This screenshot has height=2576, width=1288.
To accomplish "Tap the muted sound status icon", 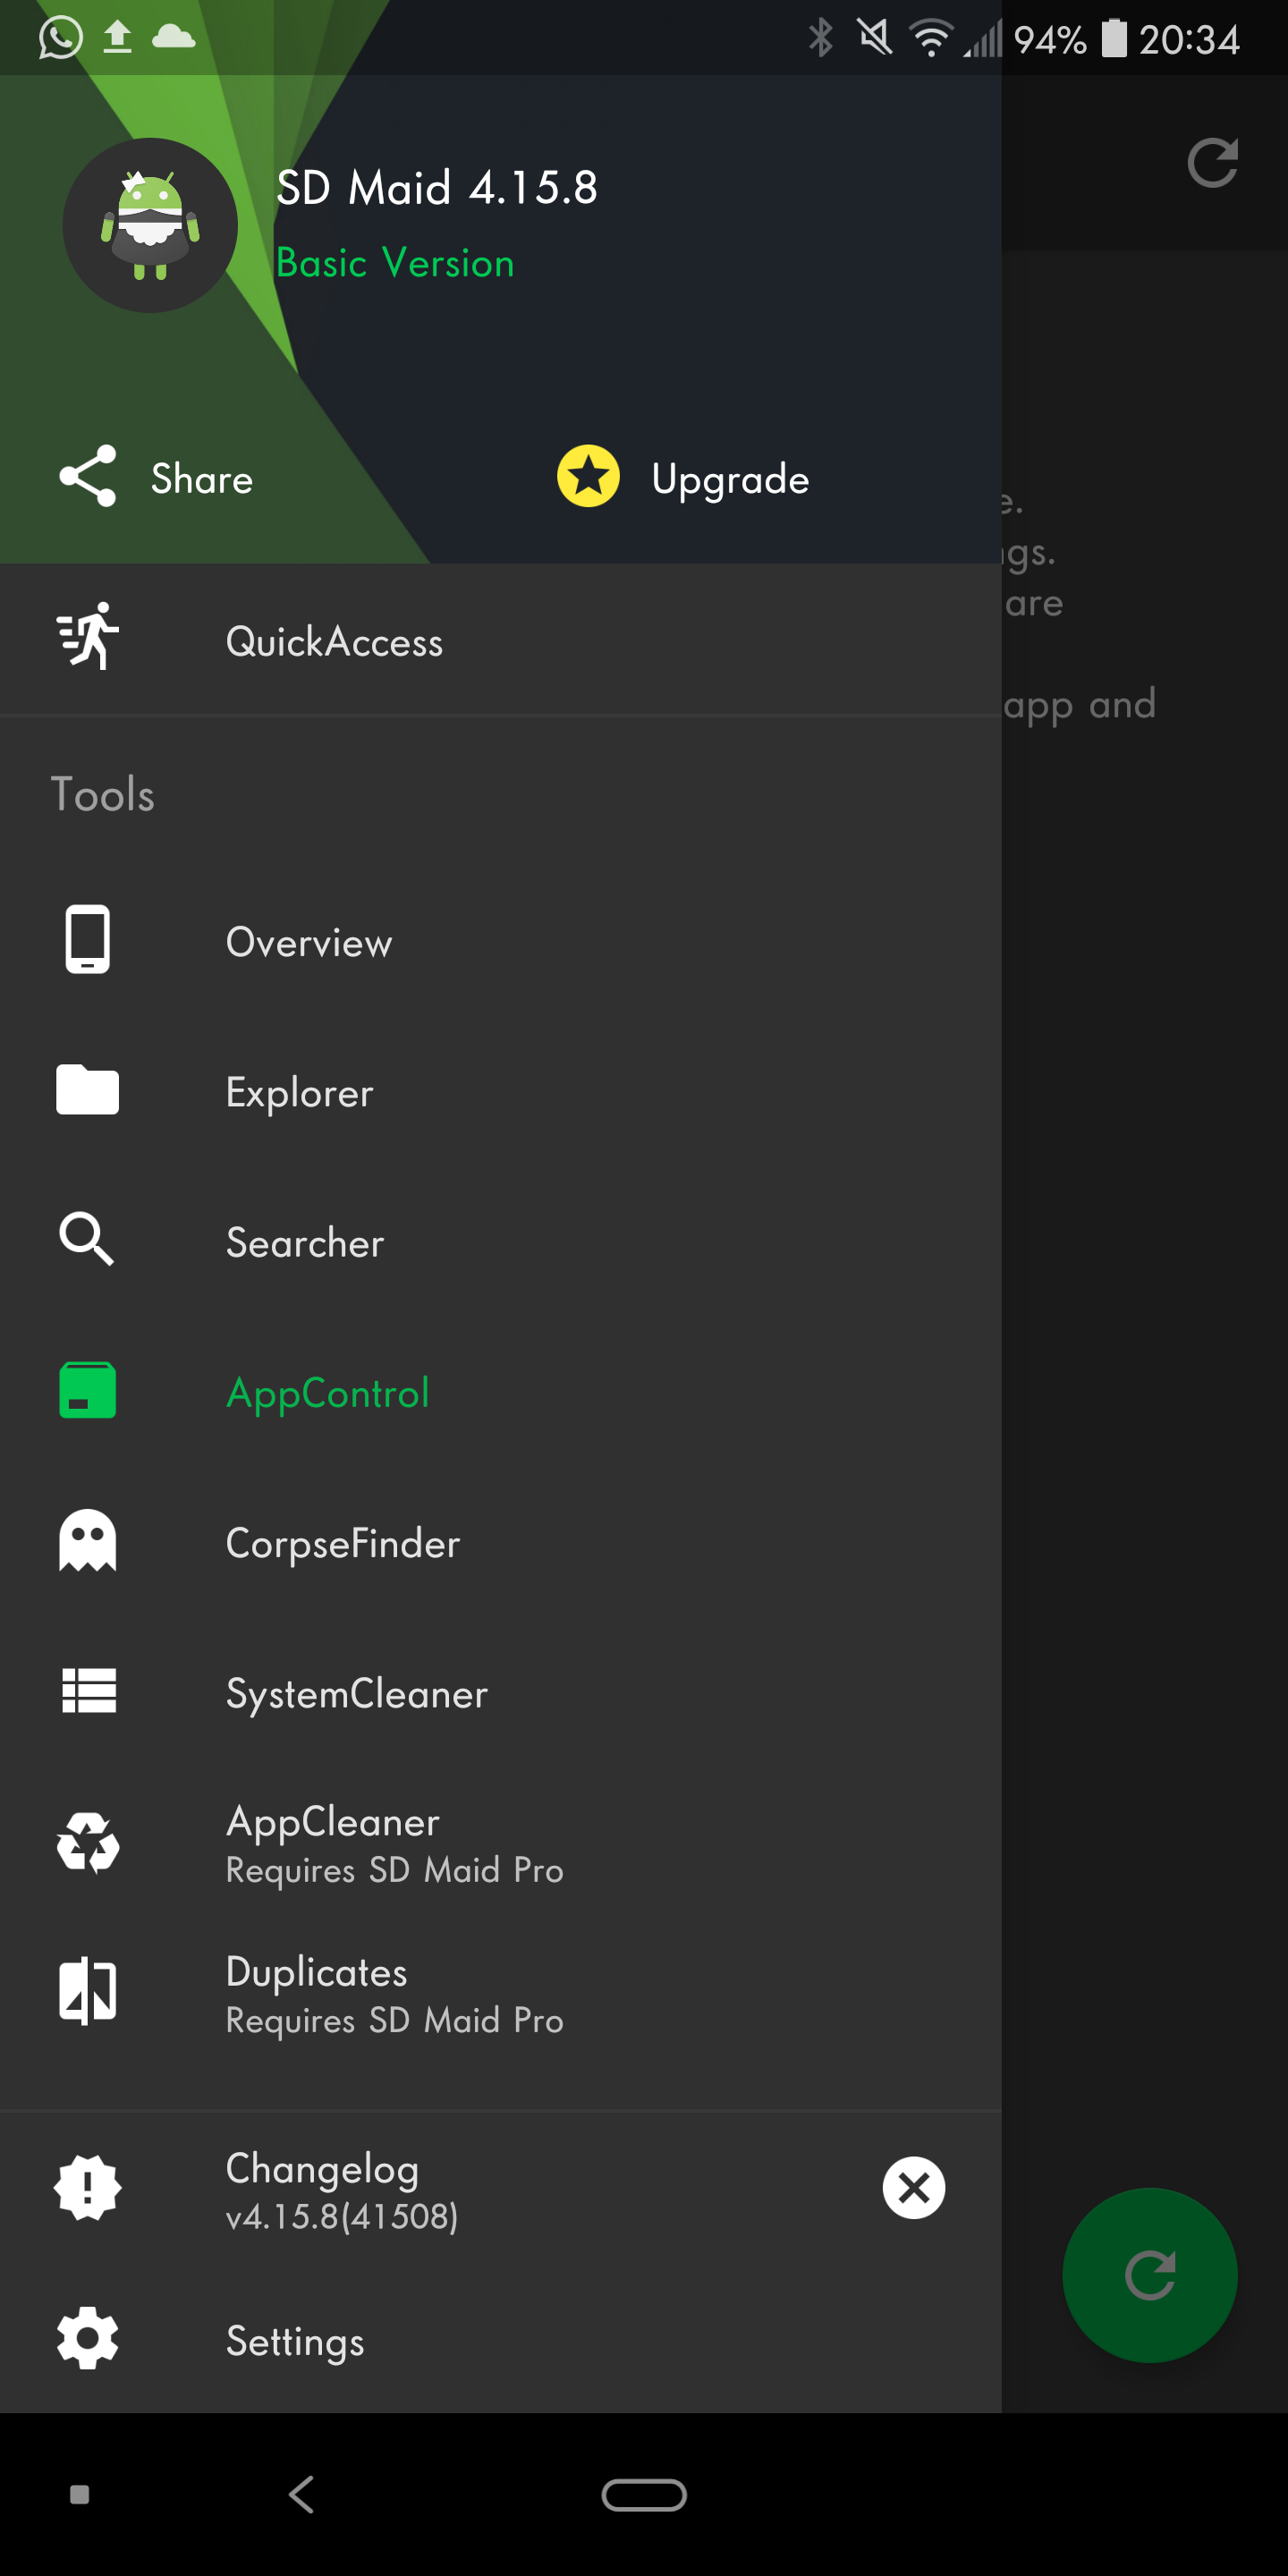I will tap(875, 38).
